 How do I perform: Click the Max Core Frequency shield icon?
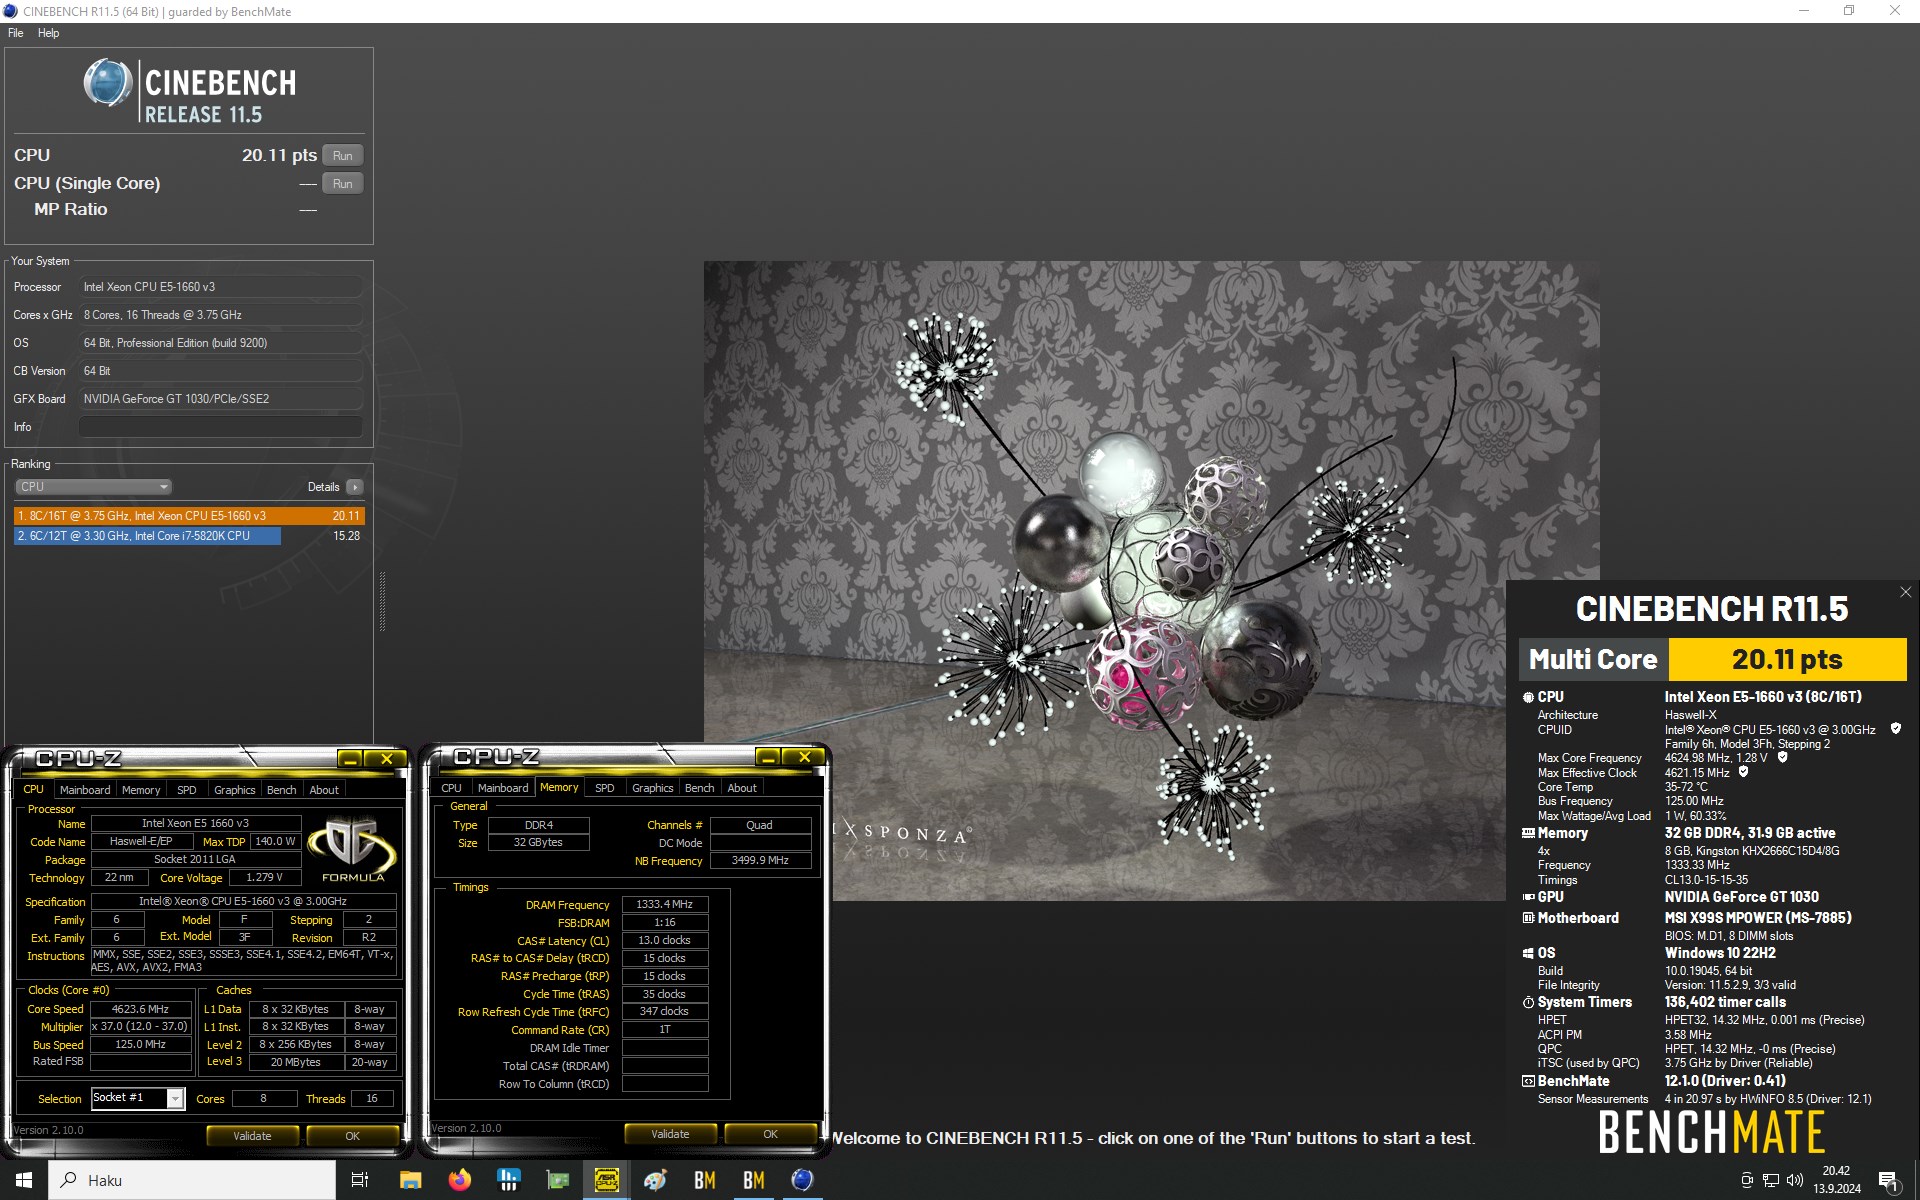click(1782, 757)
